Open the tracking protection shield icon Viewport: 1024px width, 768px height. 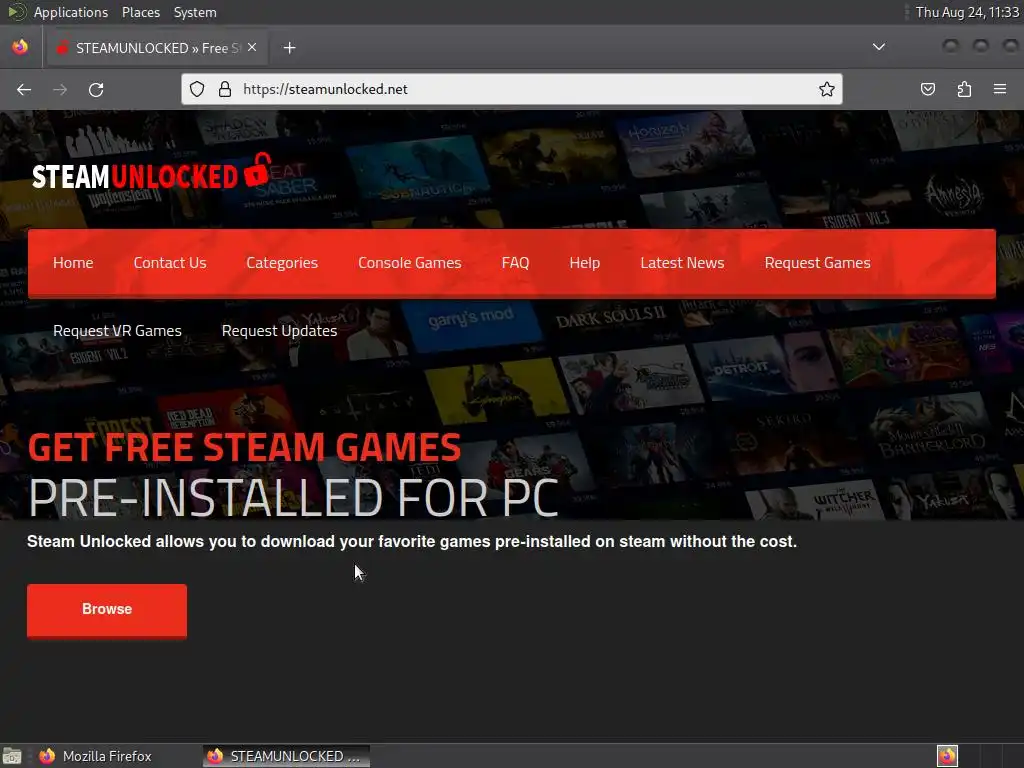(x=197, y=89)
